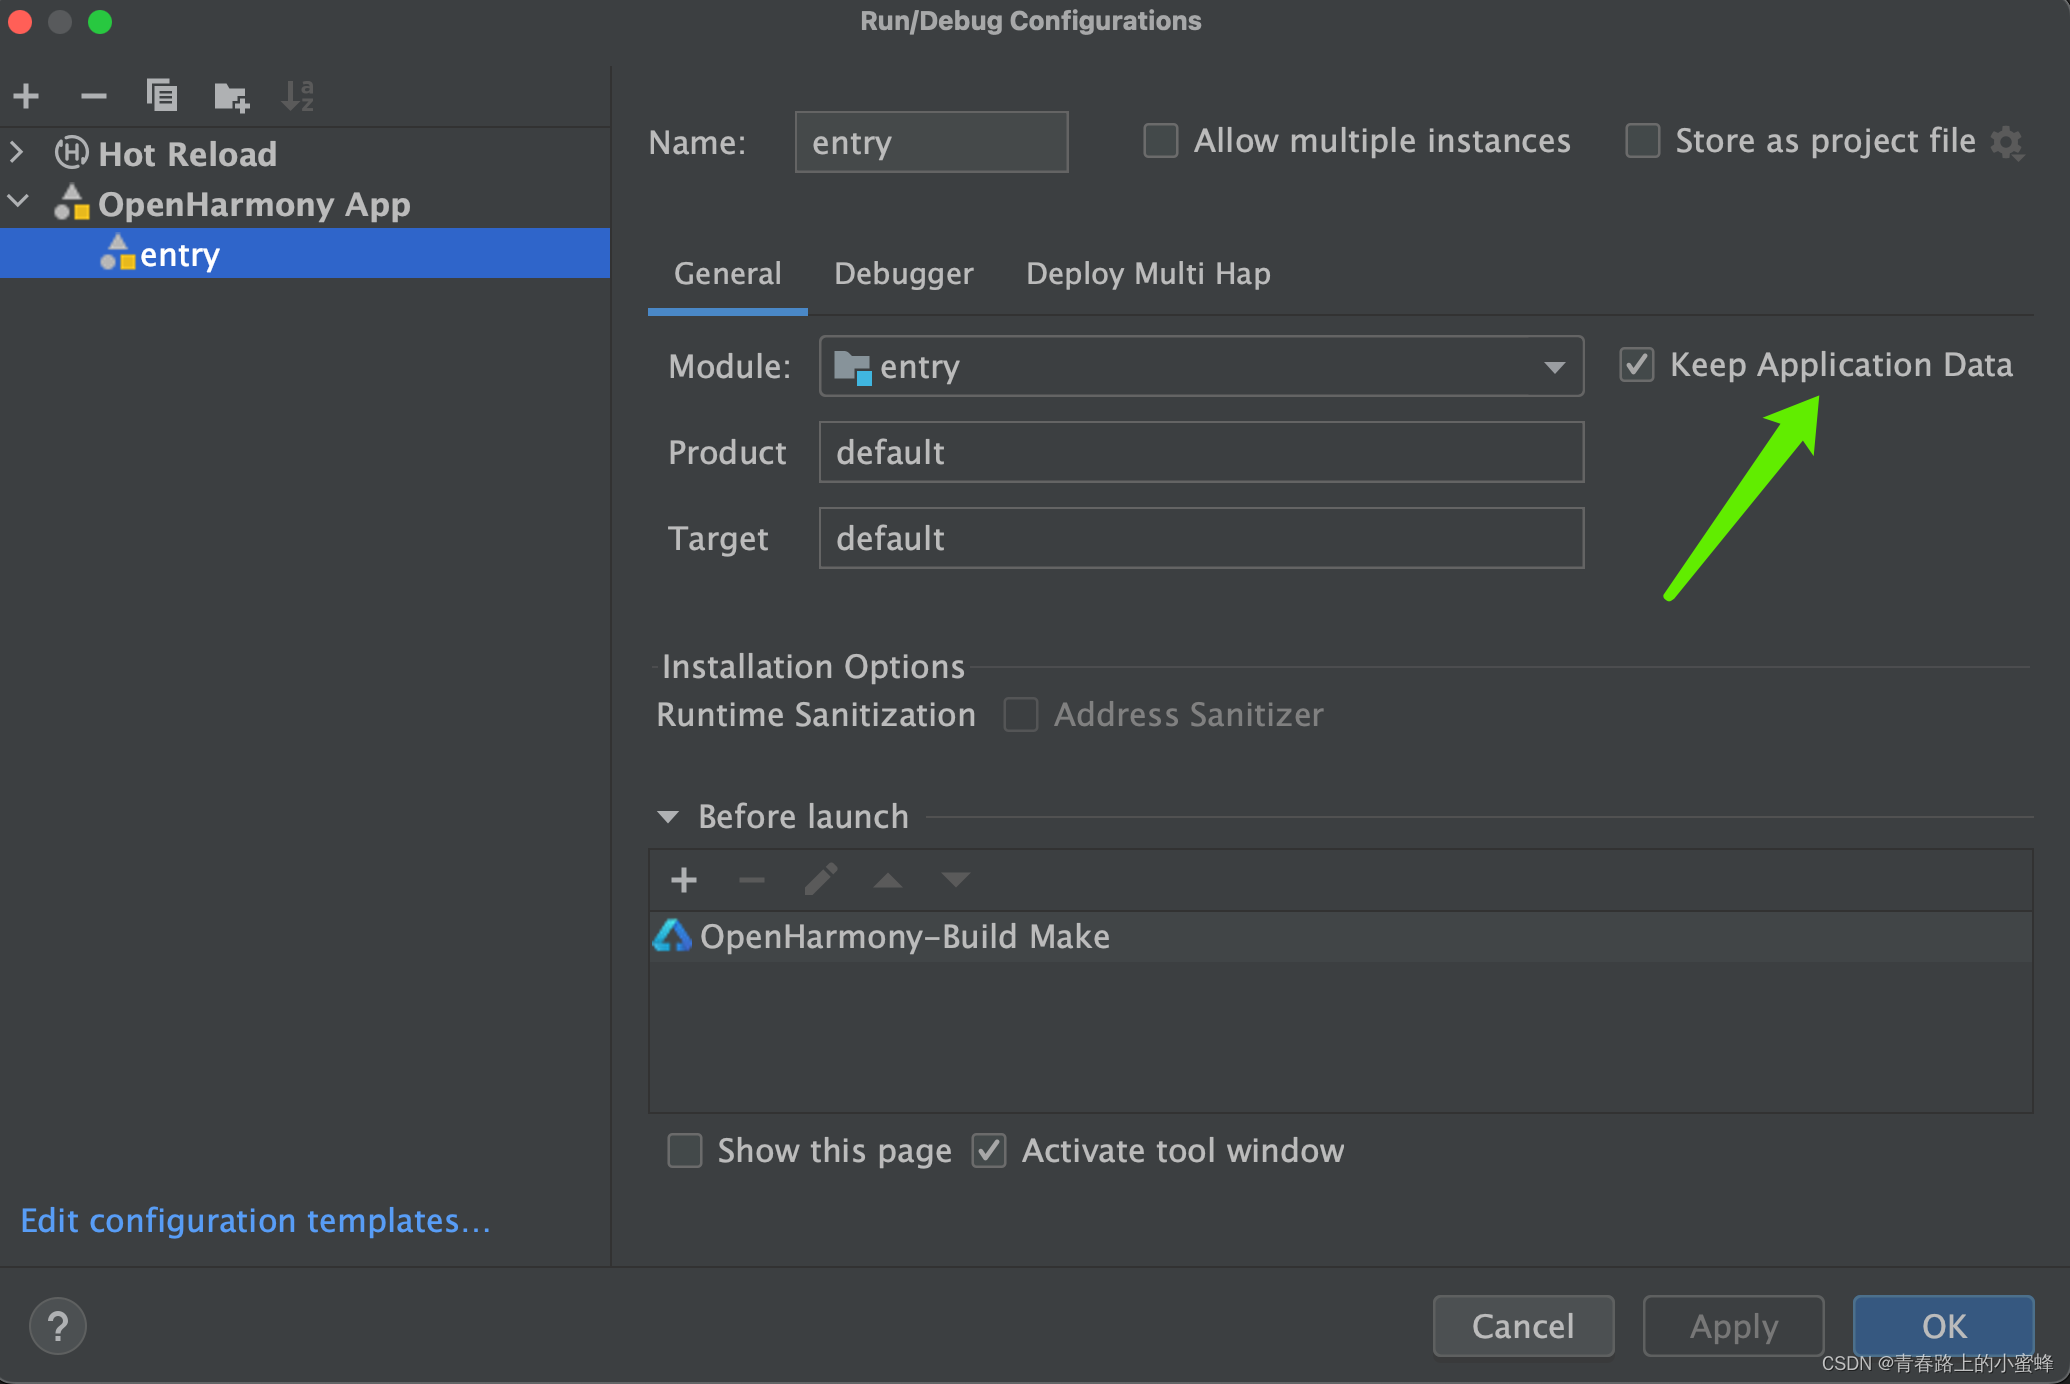Image resolution: width=2070 pixels, height=1384 pixels.
Task: Add a Before launch task with plus icon
Action: coord(684,880)
